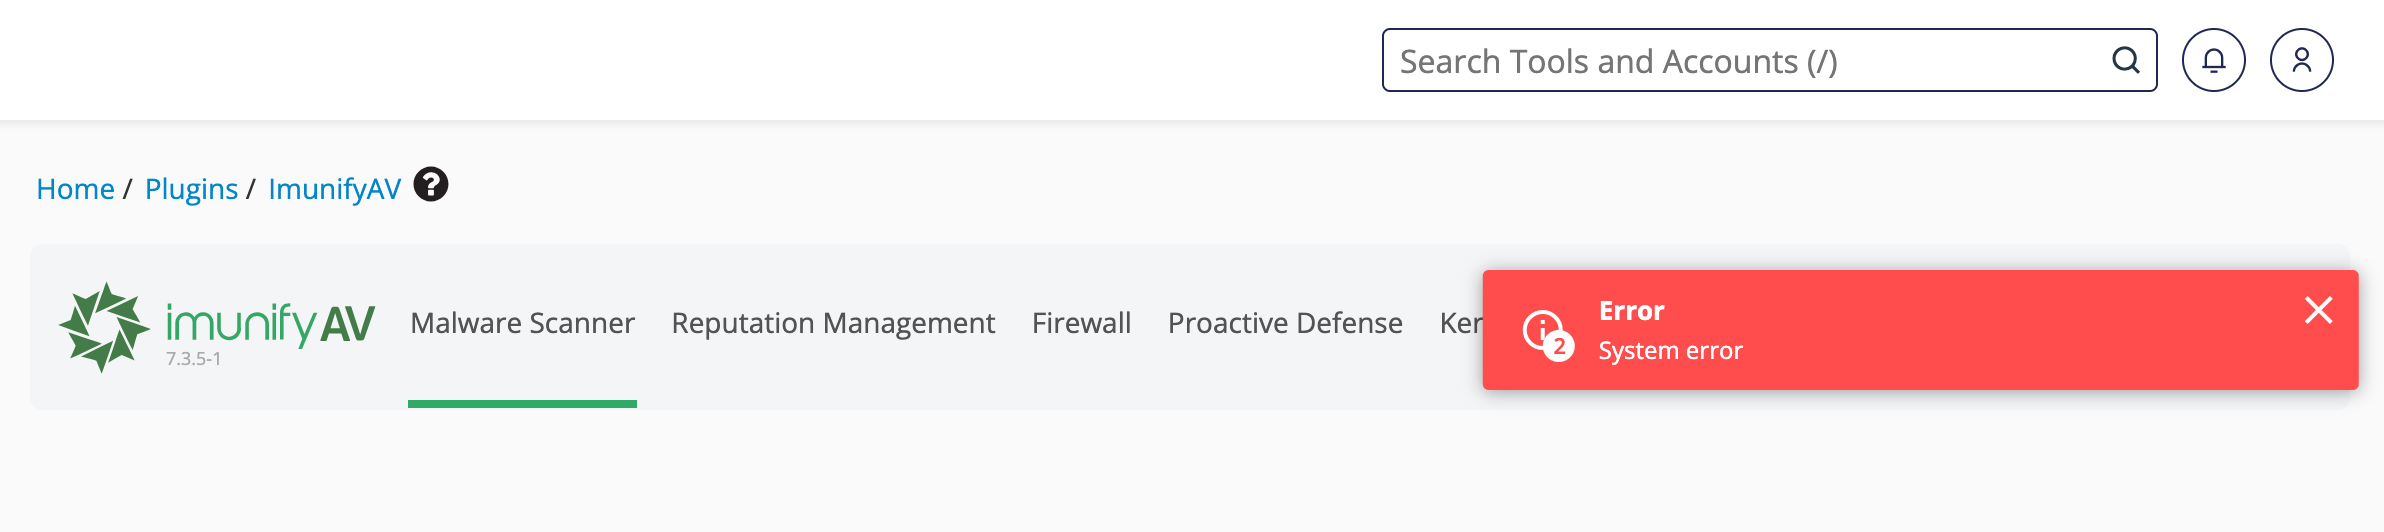Select the Malware Scanner tab

point(522,323)
